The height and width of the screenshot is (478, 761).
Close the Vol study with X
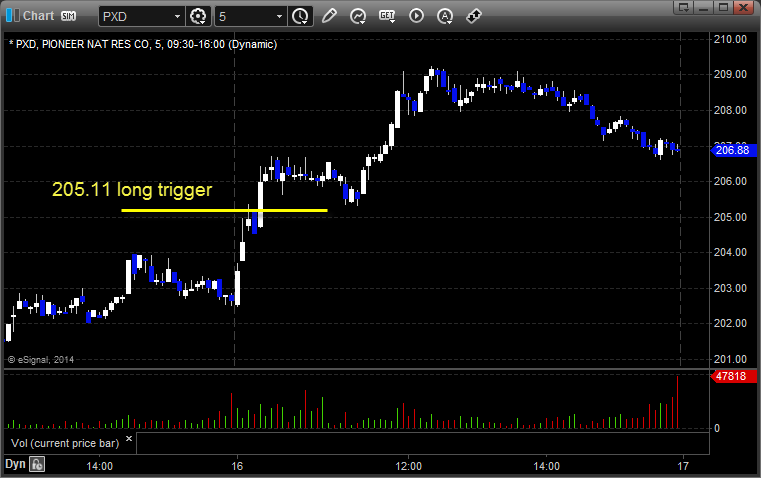(129, 439)
